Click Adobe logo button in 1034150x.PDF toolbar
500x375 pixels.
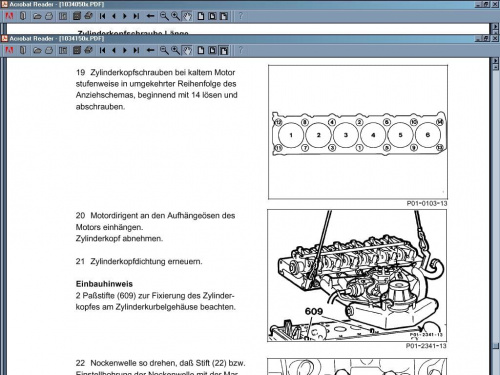pyautogui.click(x=9, y=50)
